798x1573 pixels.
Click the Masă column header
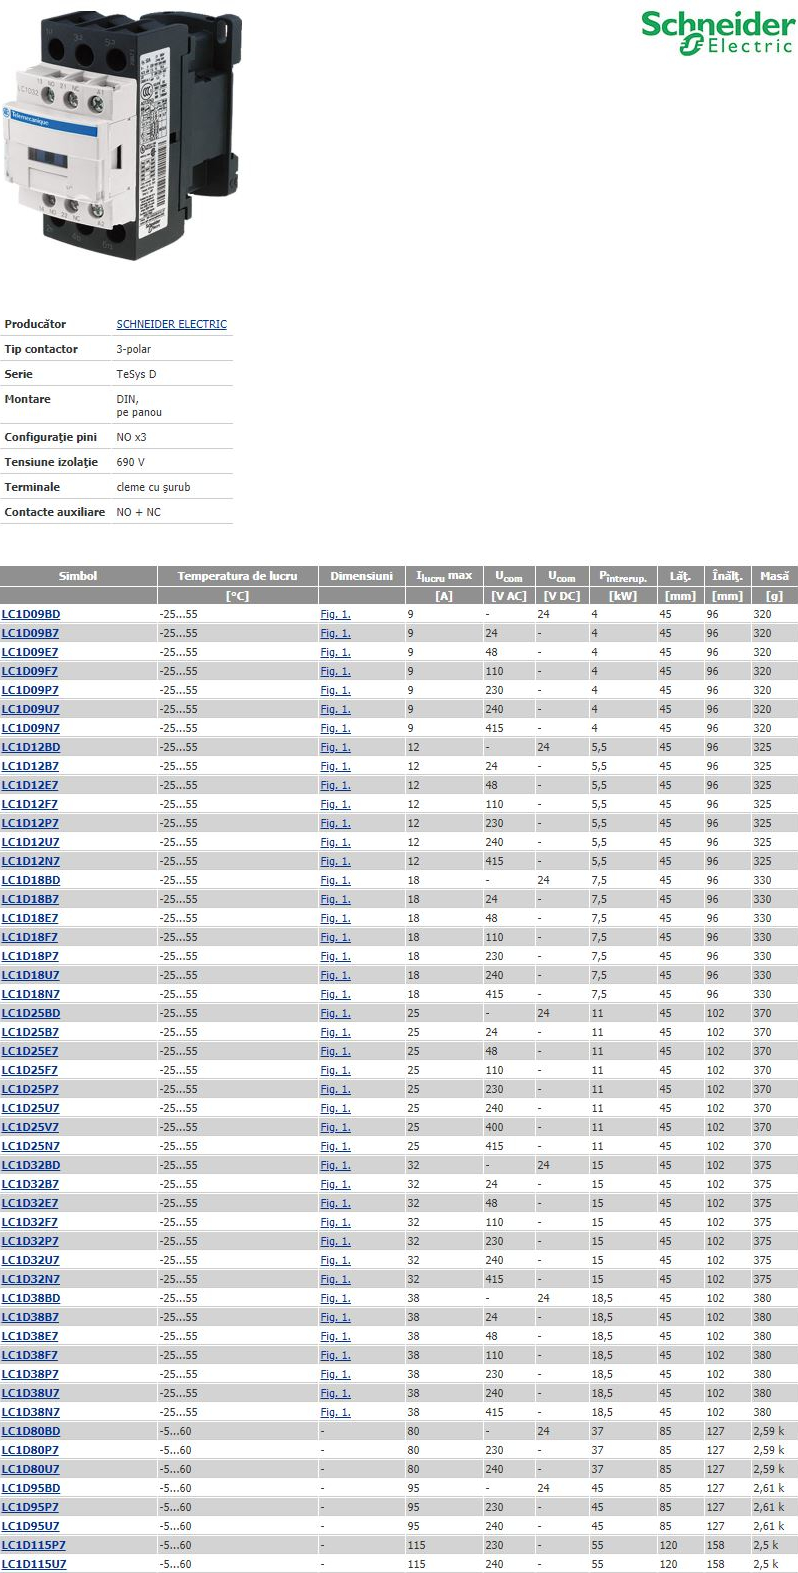point(774,576)
